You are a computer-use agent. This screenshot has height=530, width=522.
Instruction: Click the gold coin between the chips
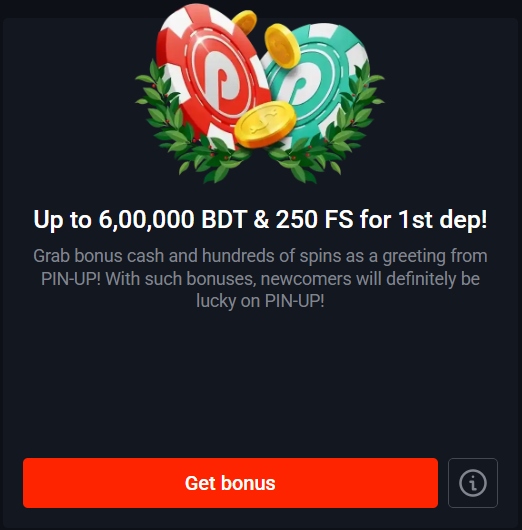[x=282, y=46]
